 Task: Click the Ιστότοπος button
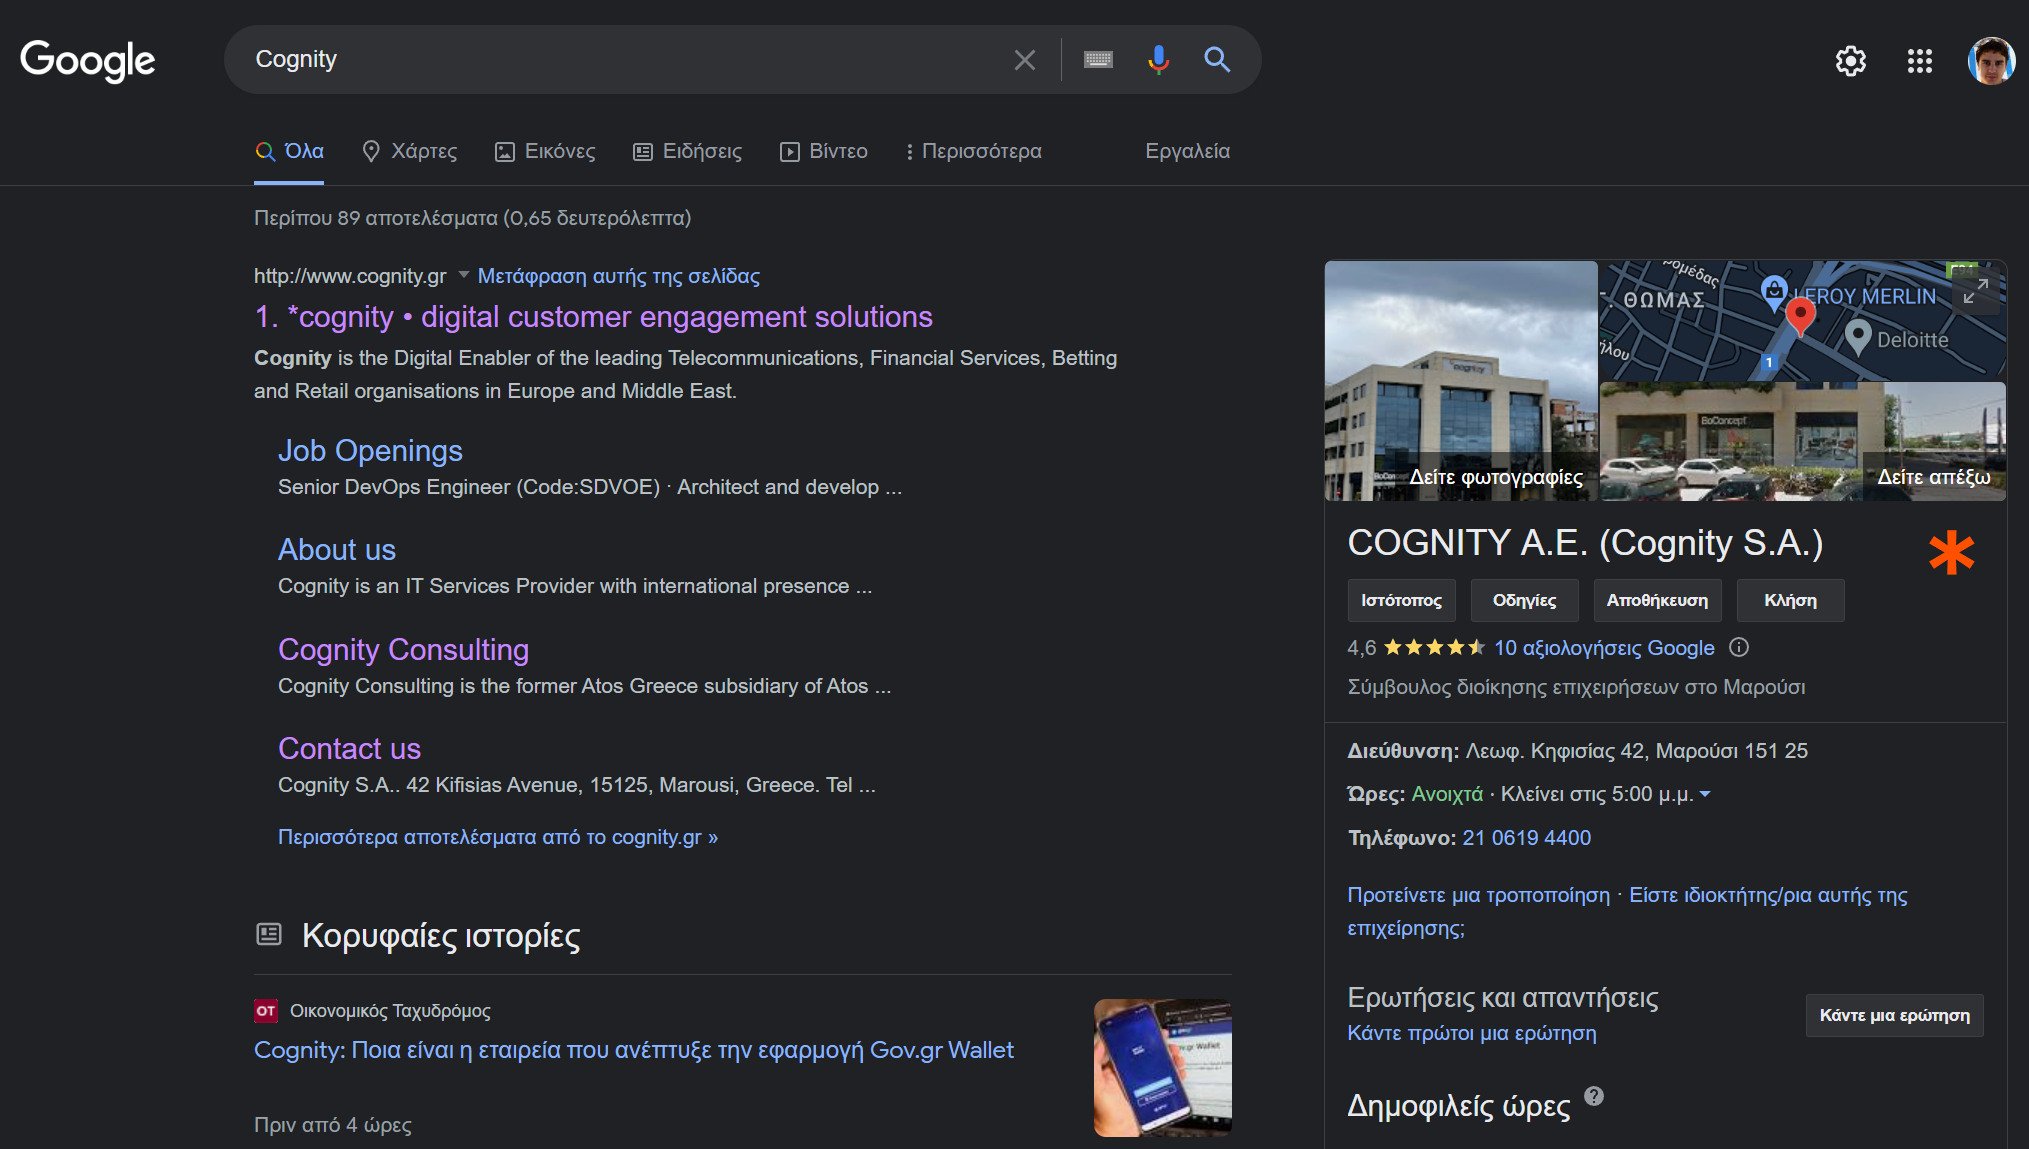coord(1401,600)
